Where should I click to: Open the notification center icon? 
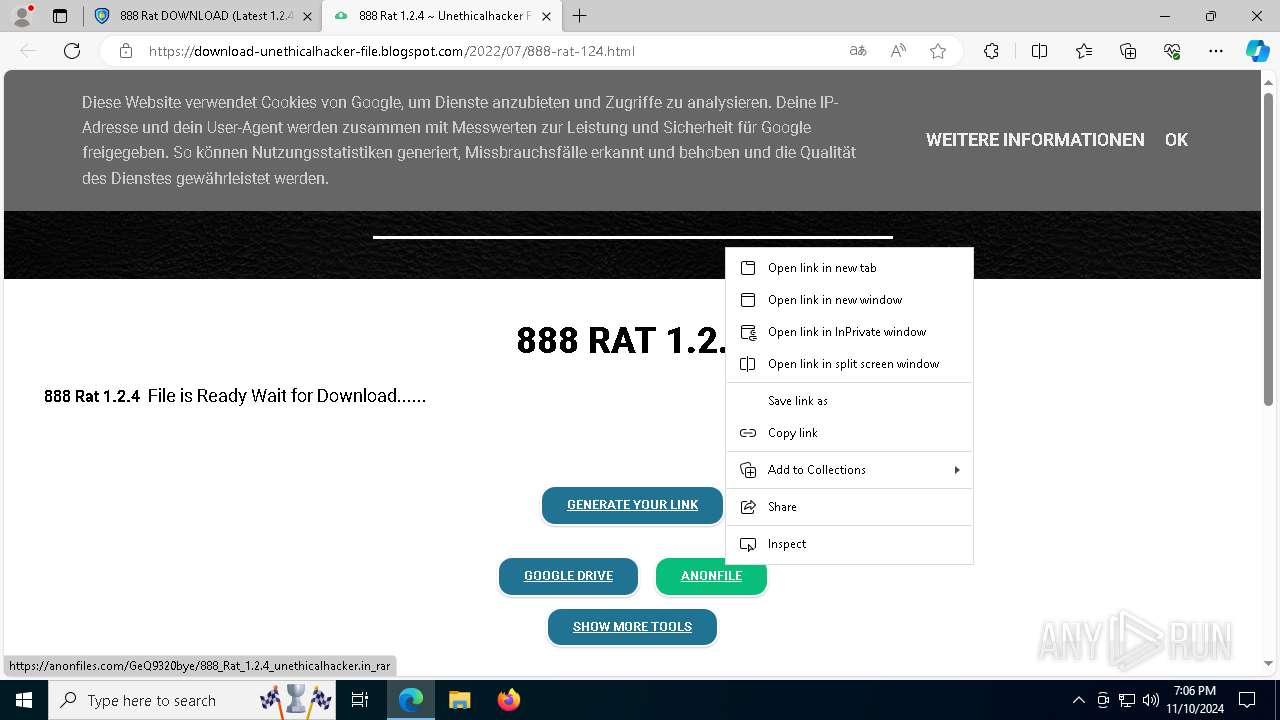pos(1247,700)
